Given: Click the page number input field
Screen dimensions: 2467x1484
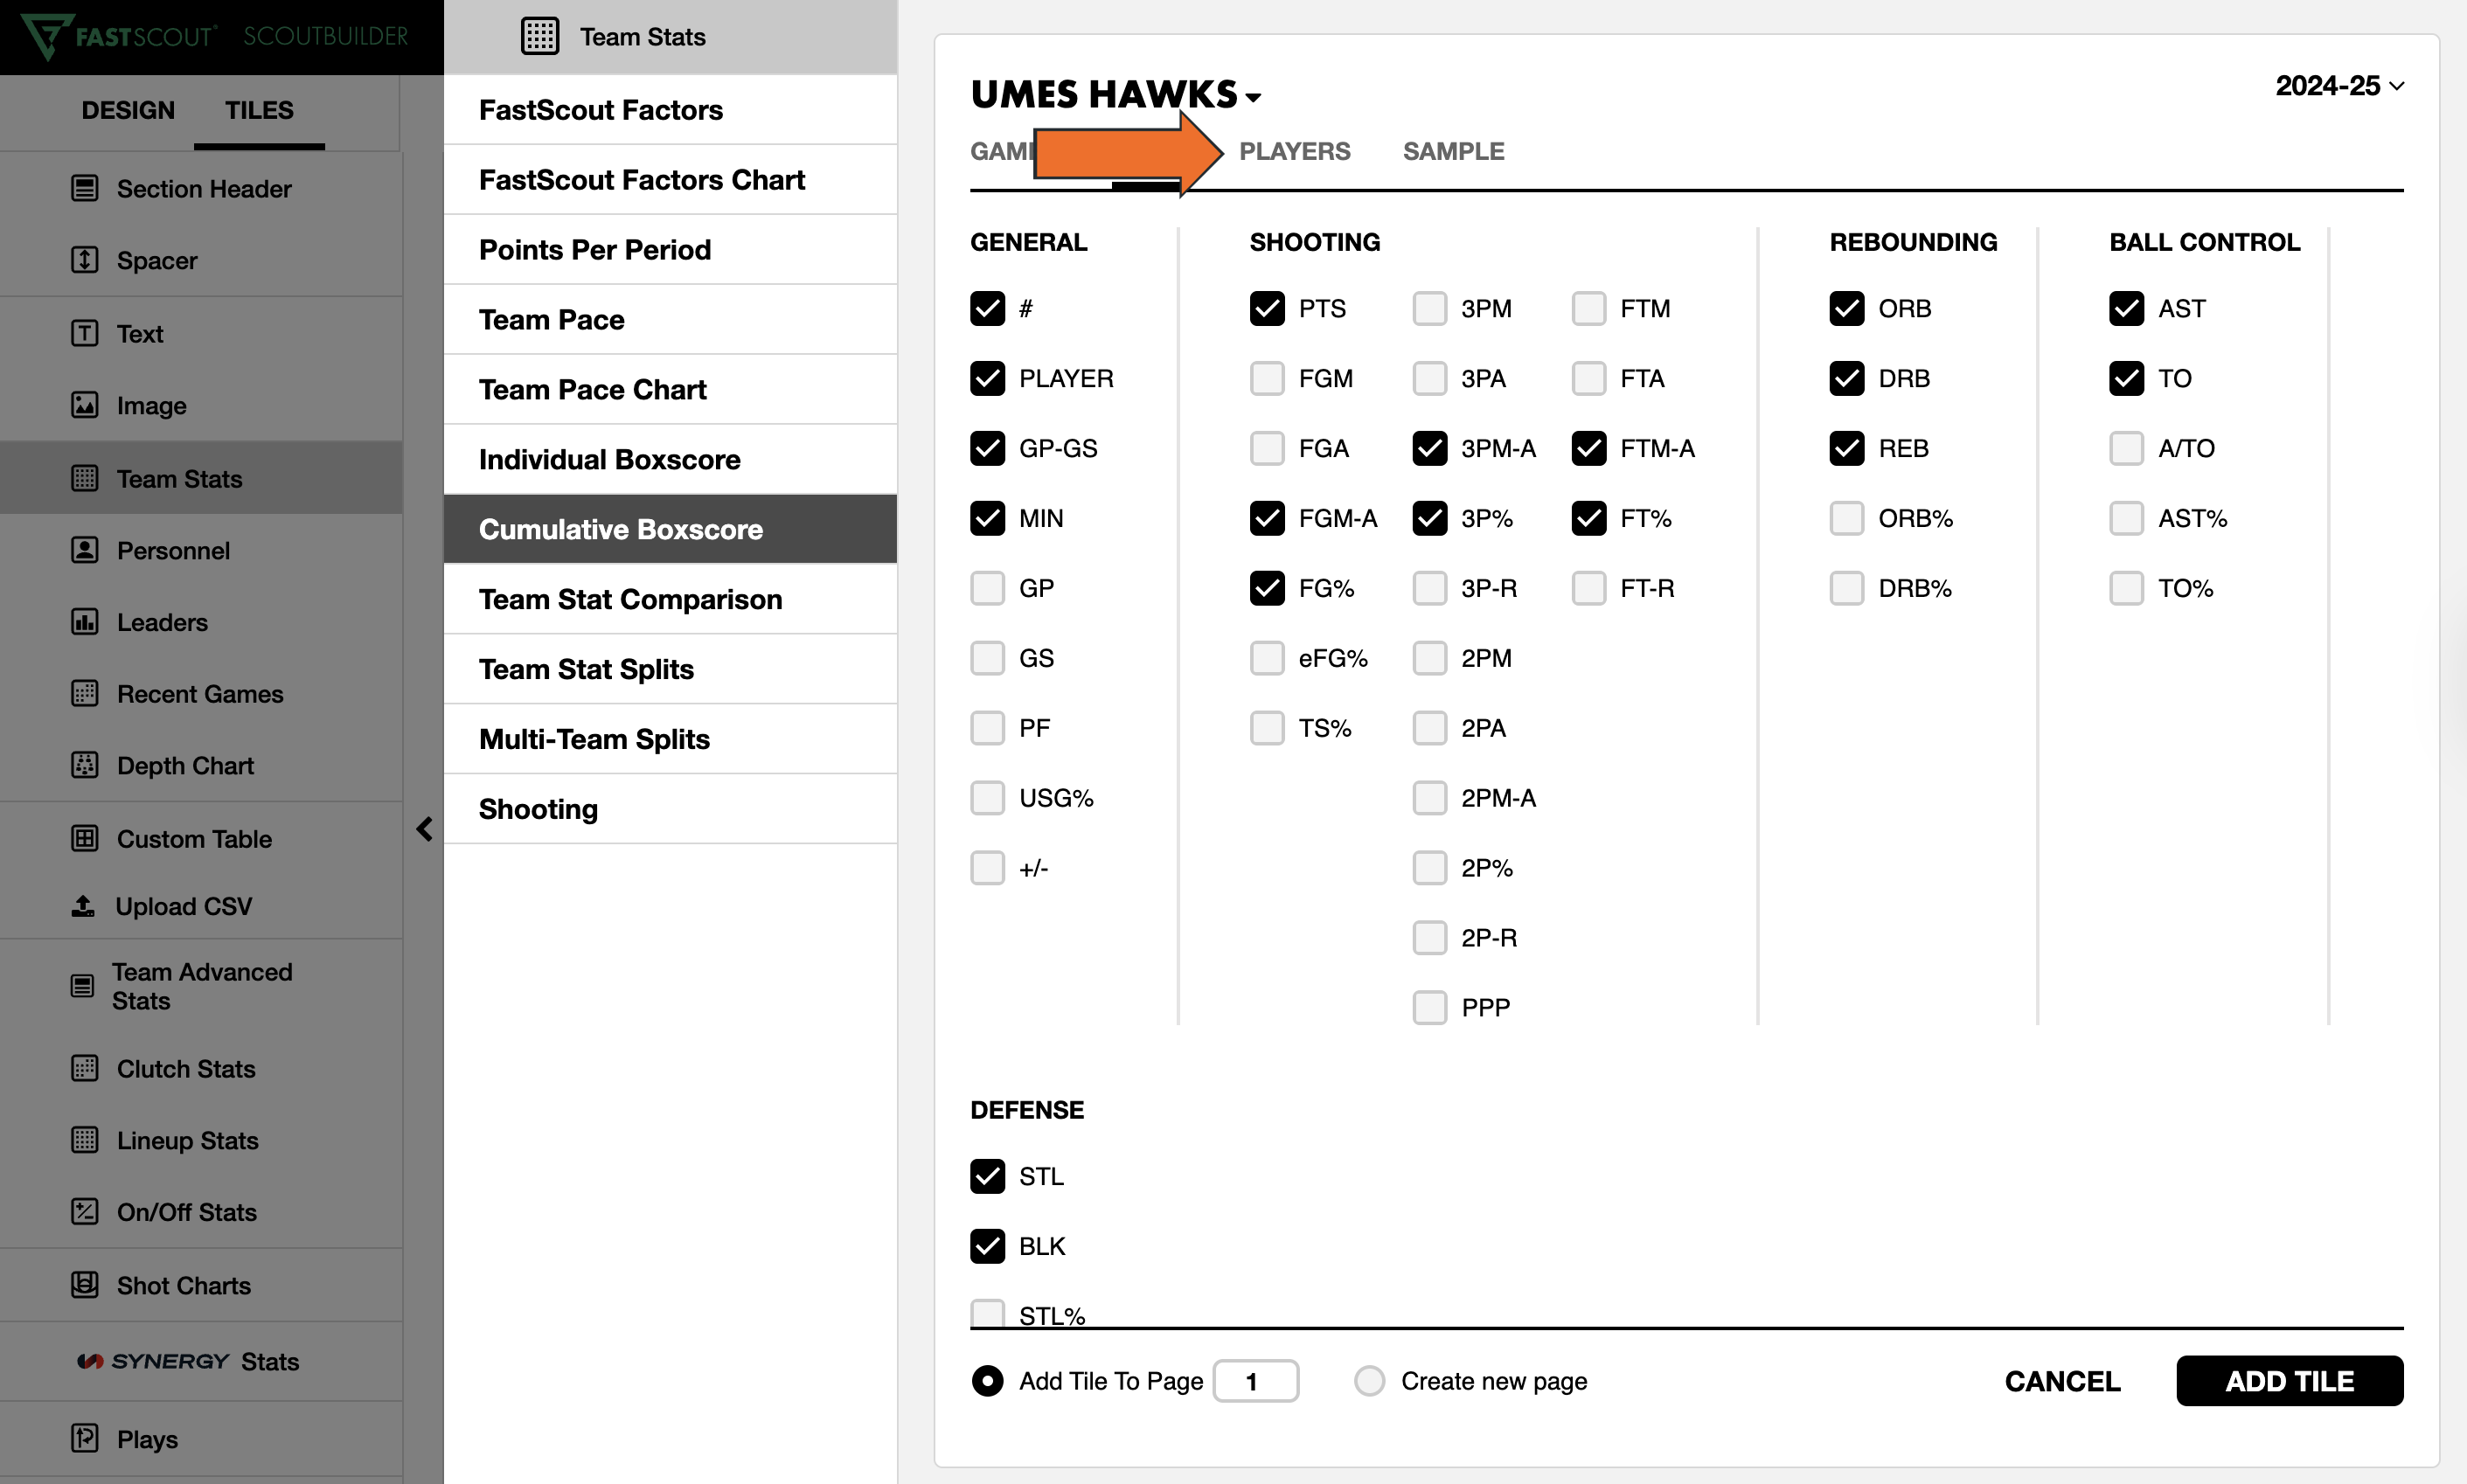Looking at the screenshot, I should coord(1256,1381).
